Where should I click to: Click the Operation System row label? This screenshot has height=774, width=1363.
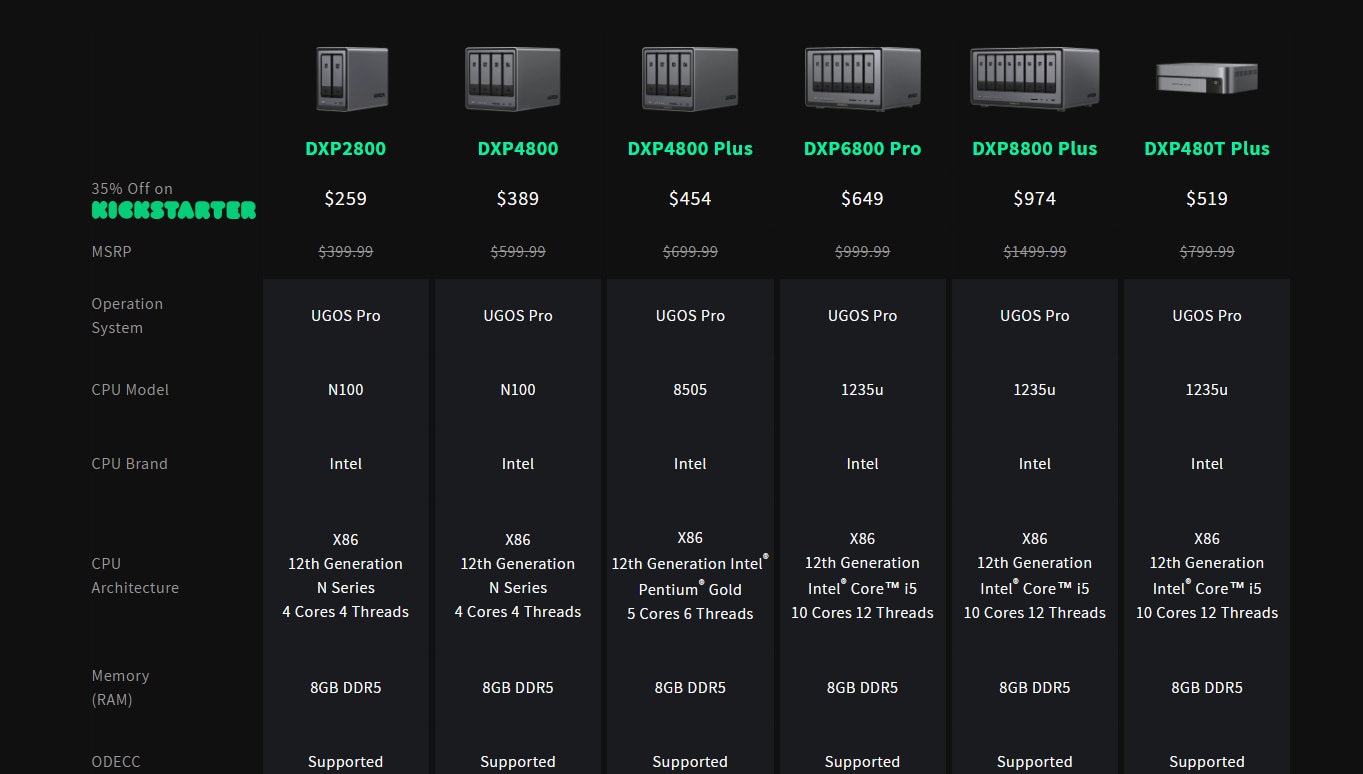127,316
